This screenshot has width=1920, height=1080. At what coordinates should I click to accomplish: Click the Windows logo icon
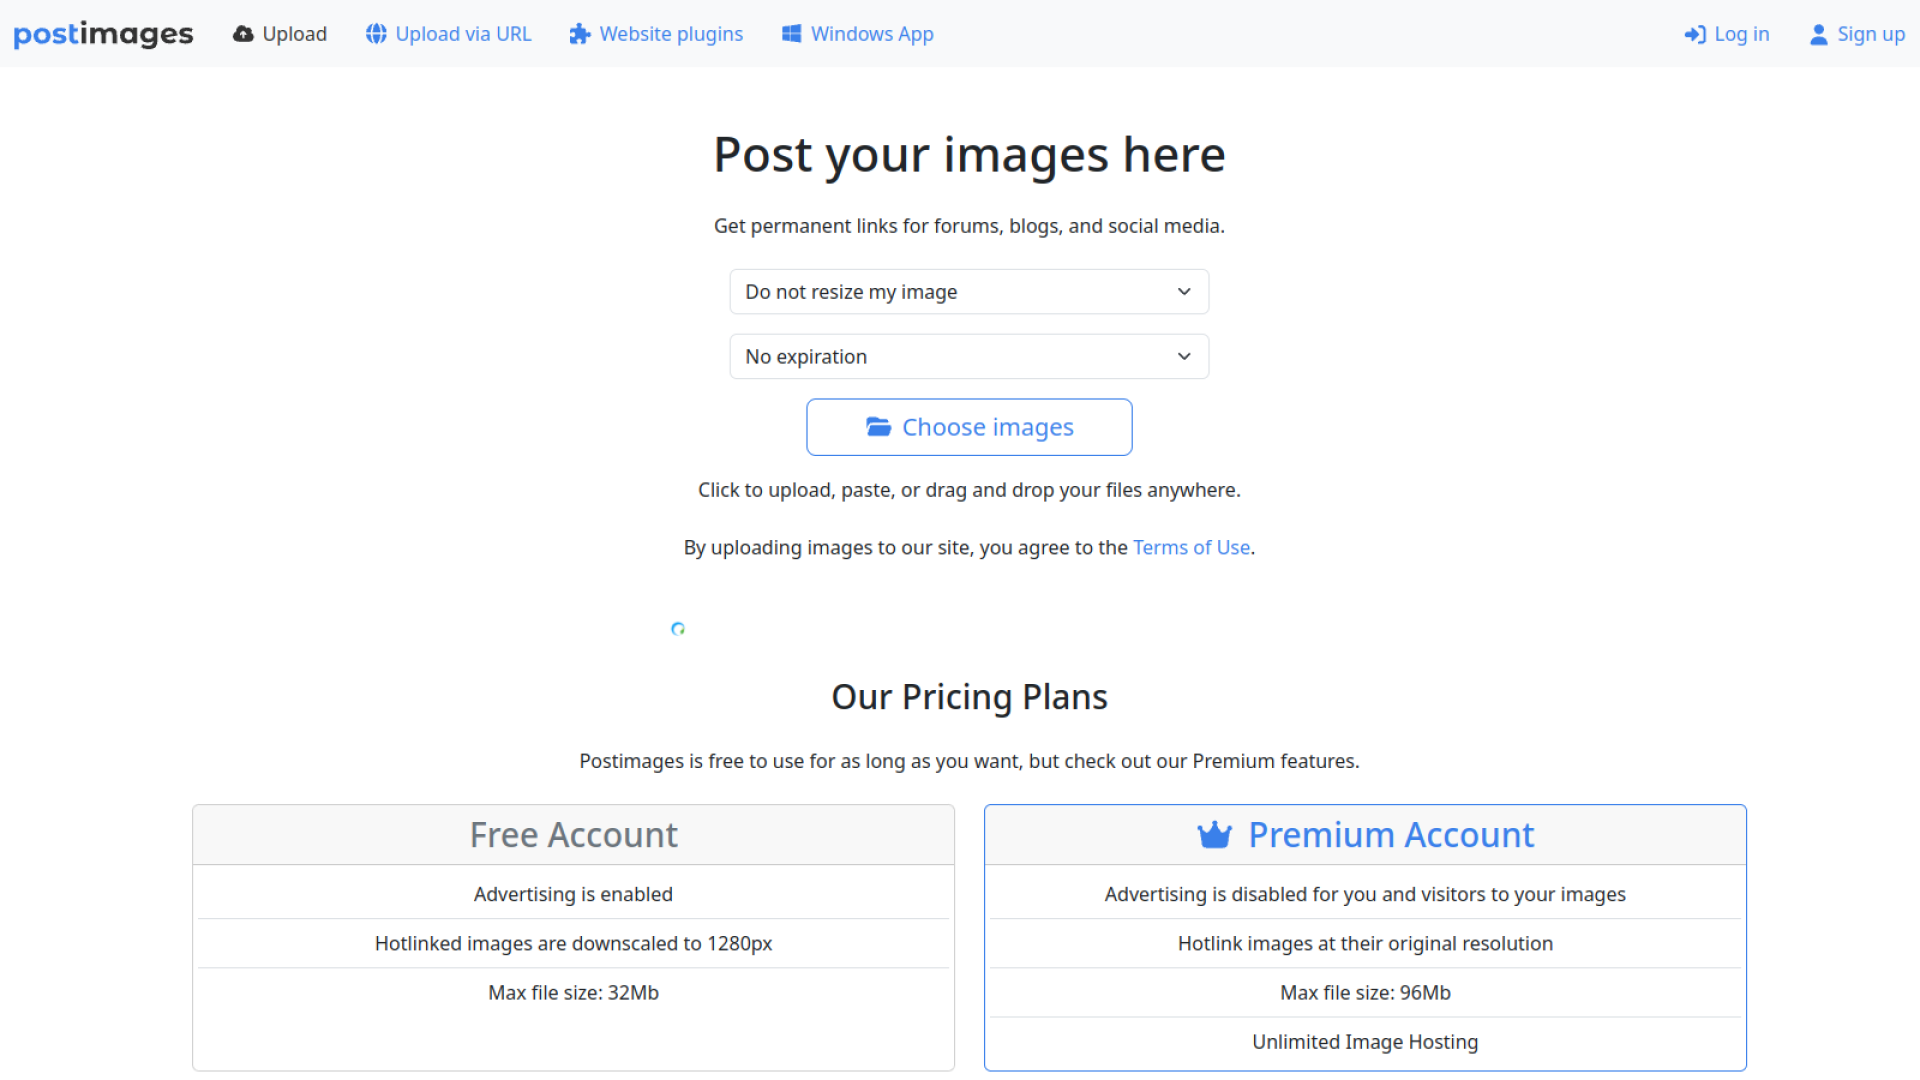tap(791, 34)
